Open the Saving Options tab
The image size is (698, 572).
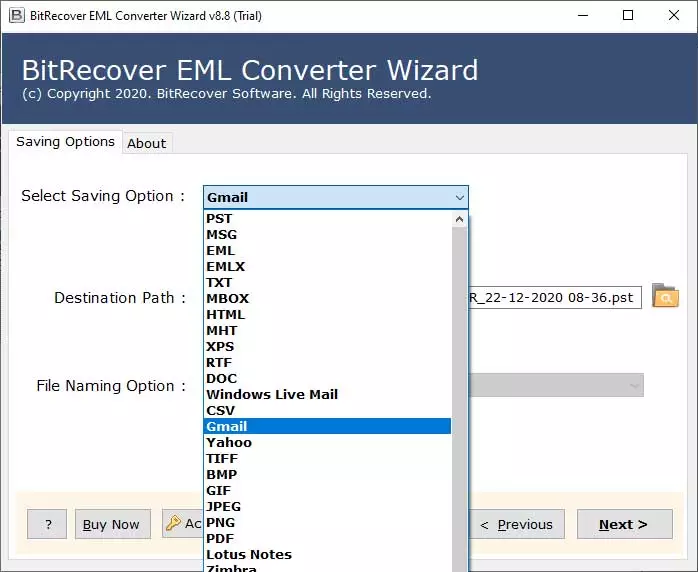(65, 142)
